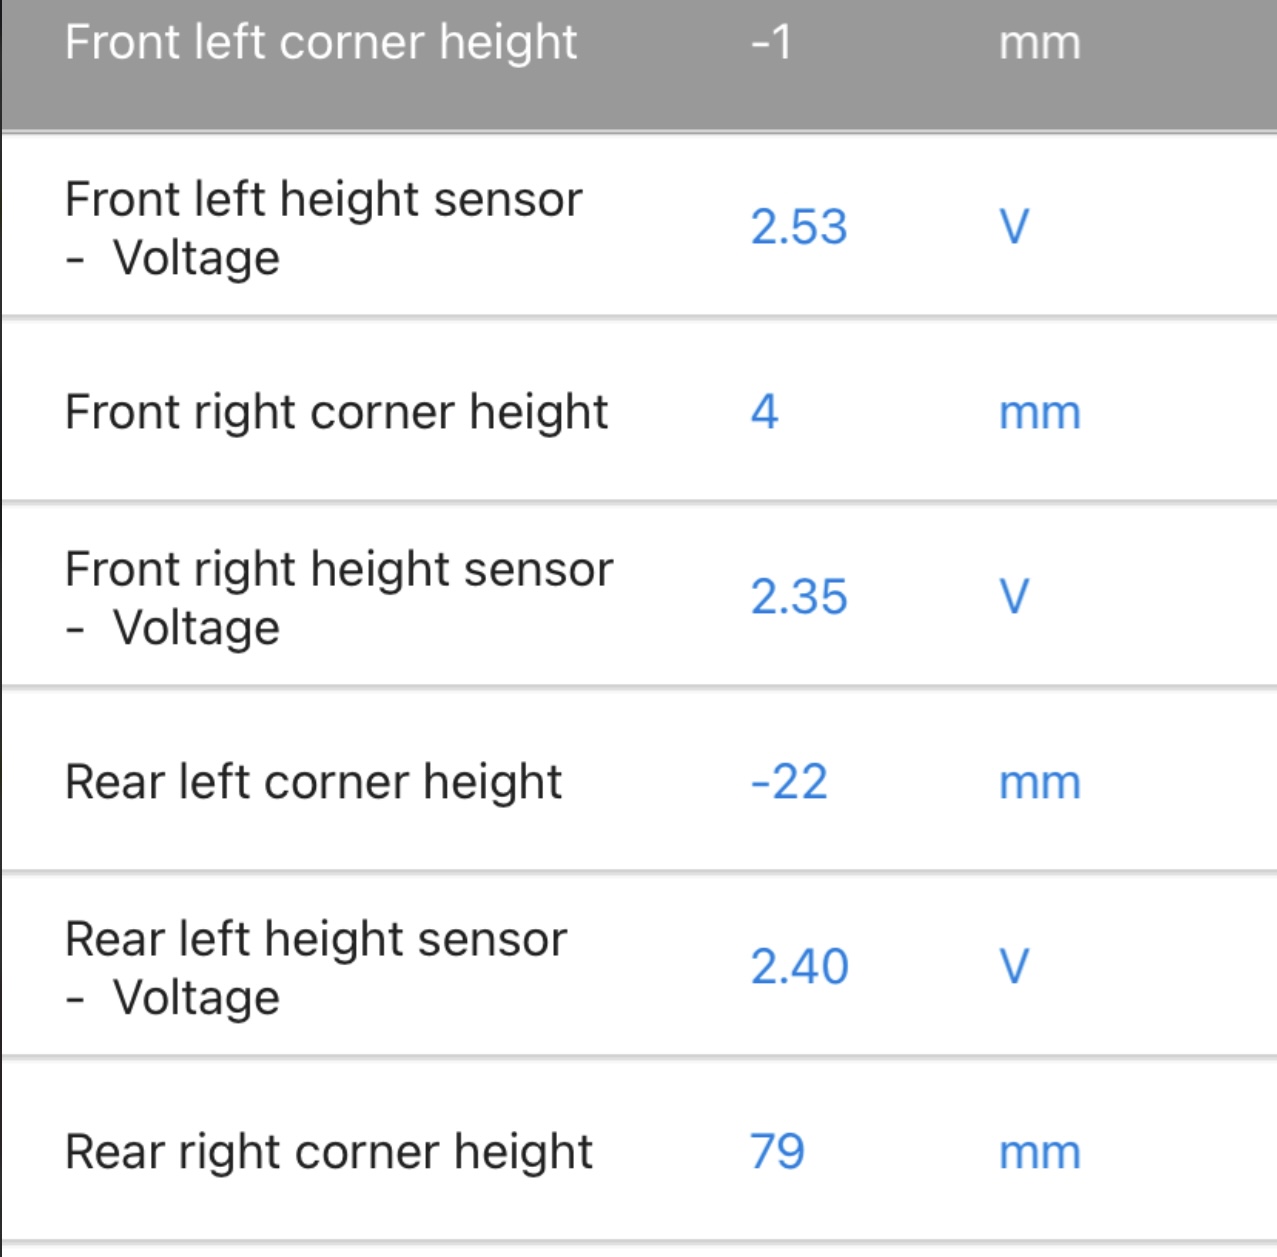This screenshot has height=1257, width=1277.
Task: Select mm unit for Rear left corner height
Action: coord(1040,784)
